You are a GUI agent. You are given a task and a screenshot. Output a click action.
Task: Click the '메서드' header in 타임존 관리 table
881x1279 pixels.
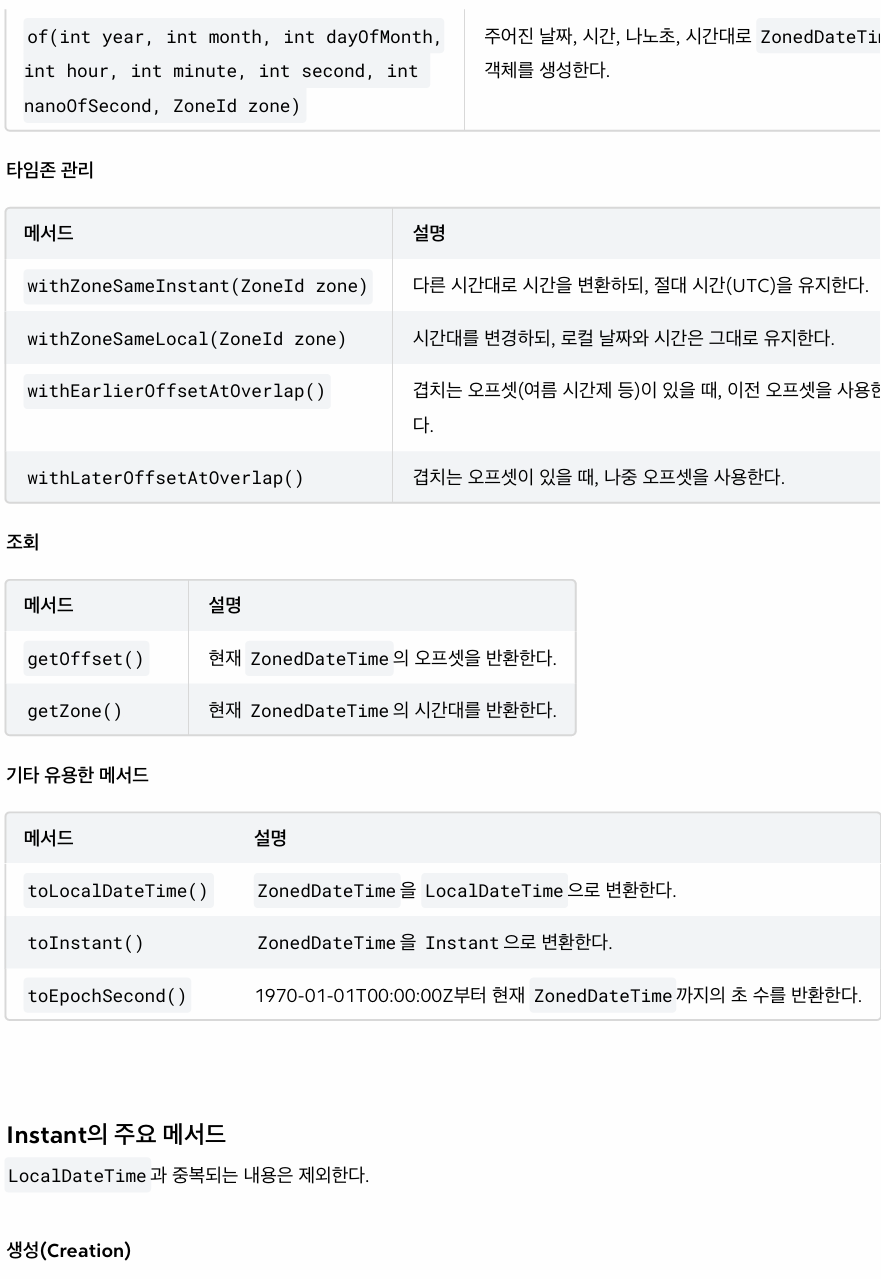click(x=49, y=233)
